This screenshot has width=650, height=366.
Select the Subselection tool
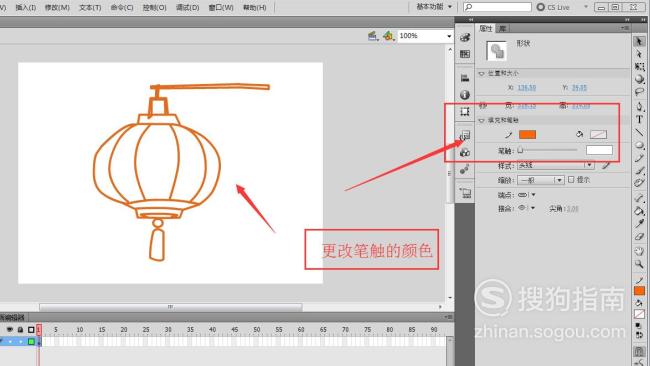point(639,54)
